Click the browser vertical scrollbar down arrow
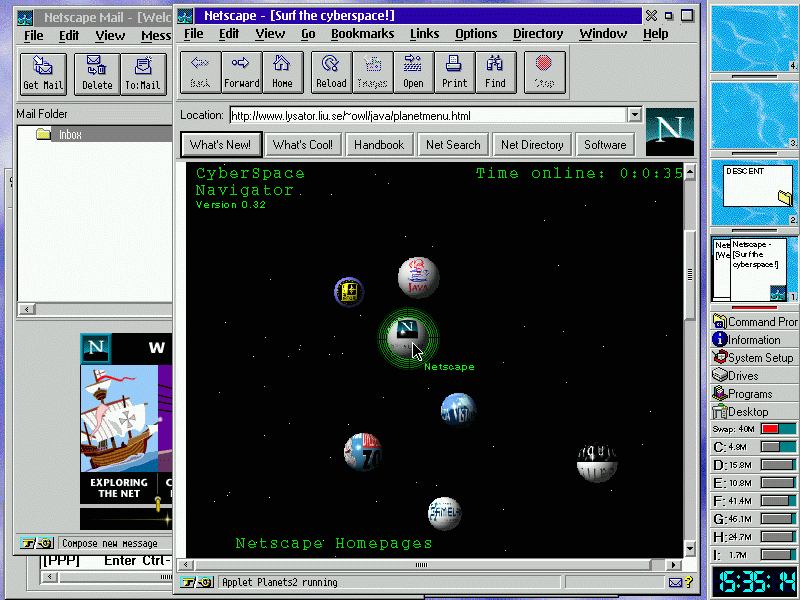The image size is (800, 600). (689, 549)
